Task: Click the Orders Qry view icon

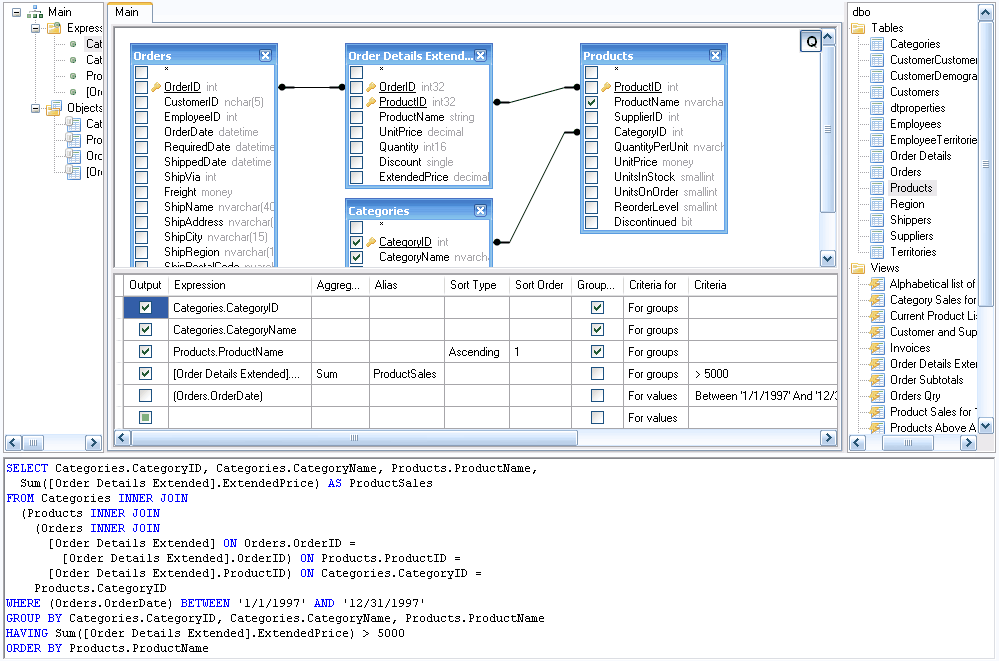Action: pos(877,396)
